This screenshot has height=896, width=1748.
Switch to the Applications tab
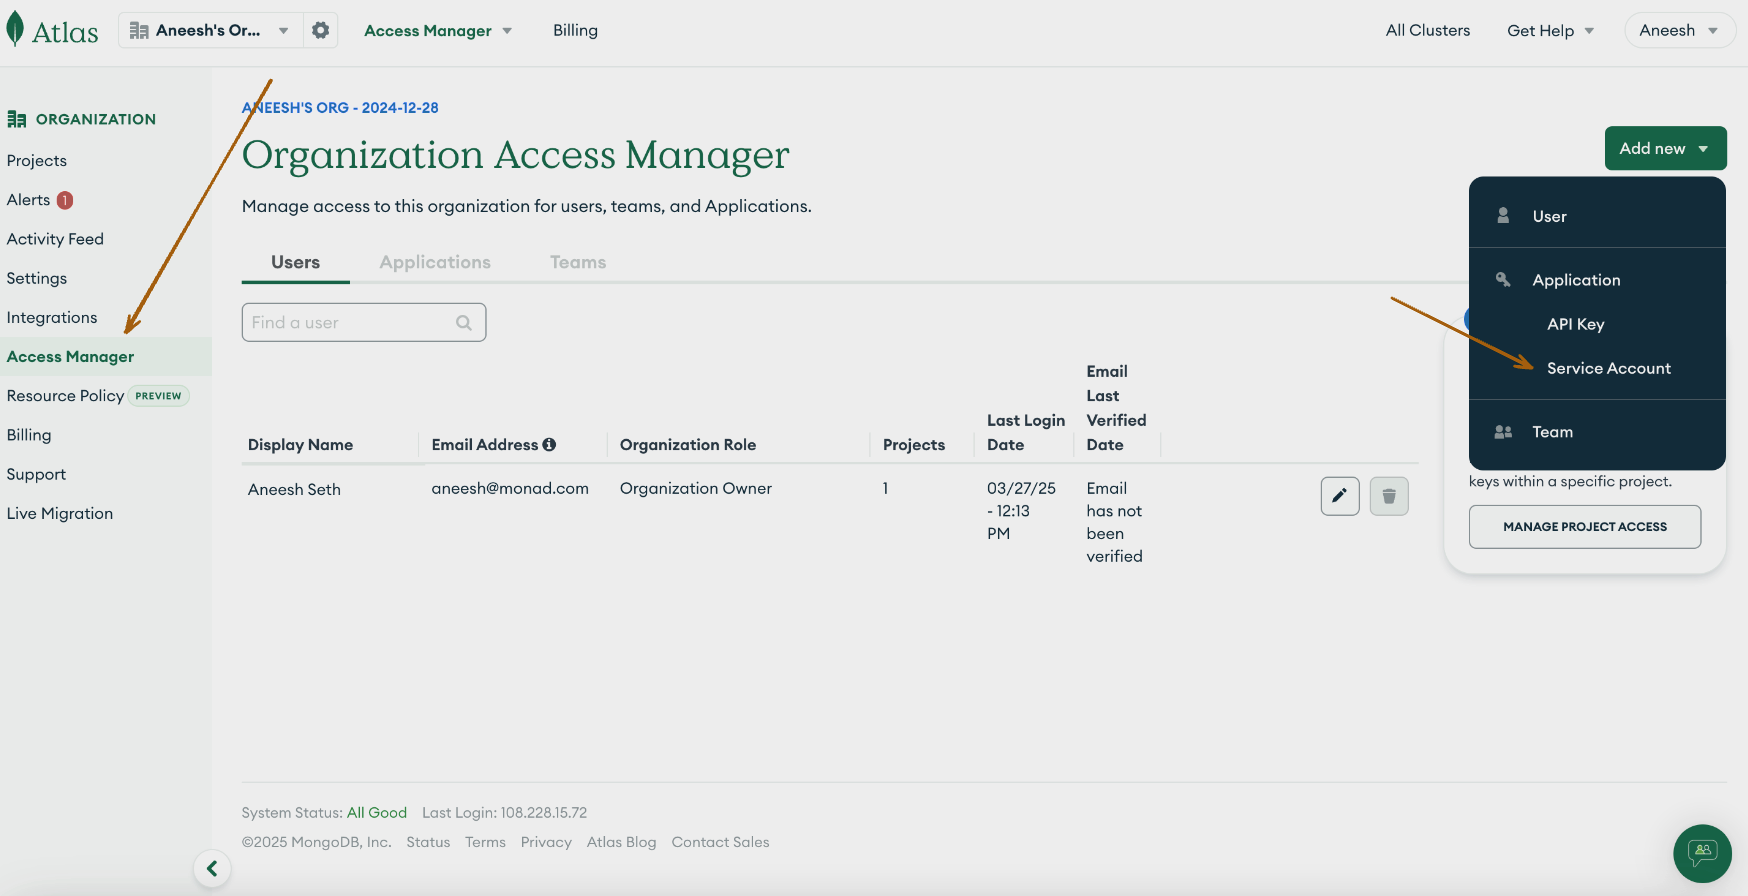(x=435, y=262)
